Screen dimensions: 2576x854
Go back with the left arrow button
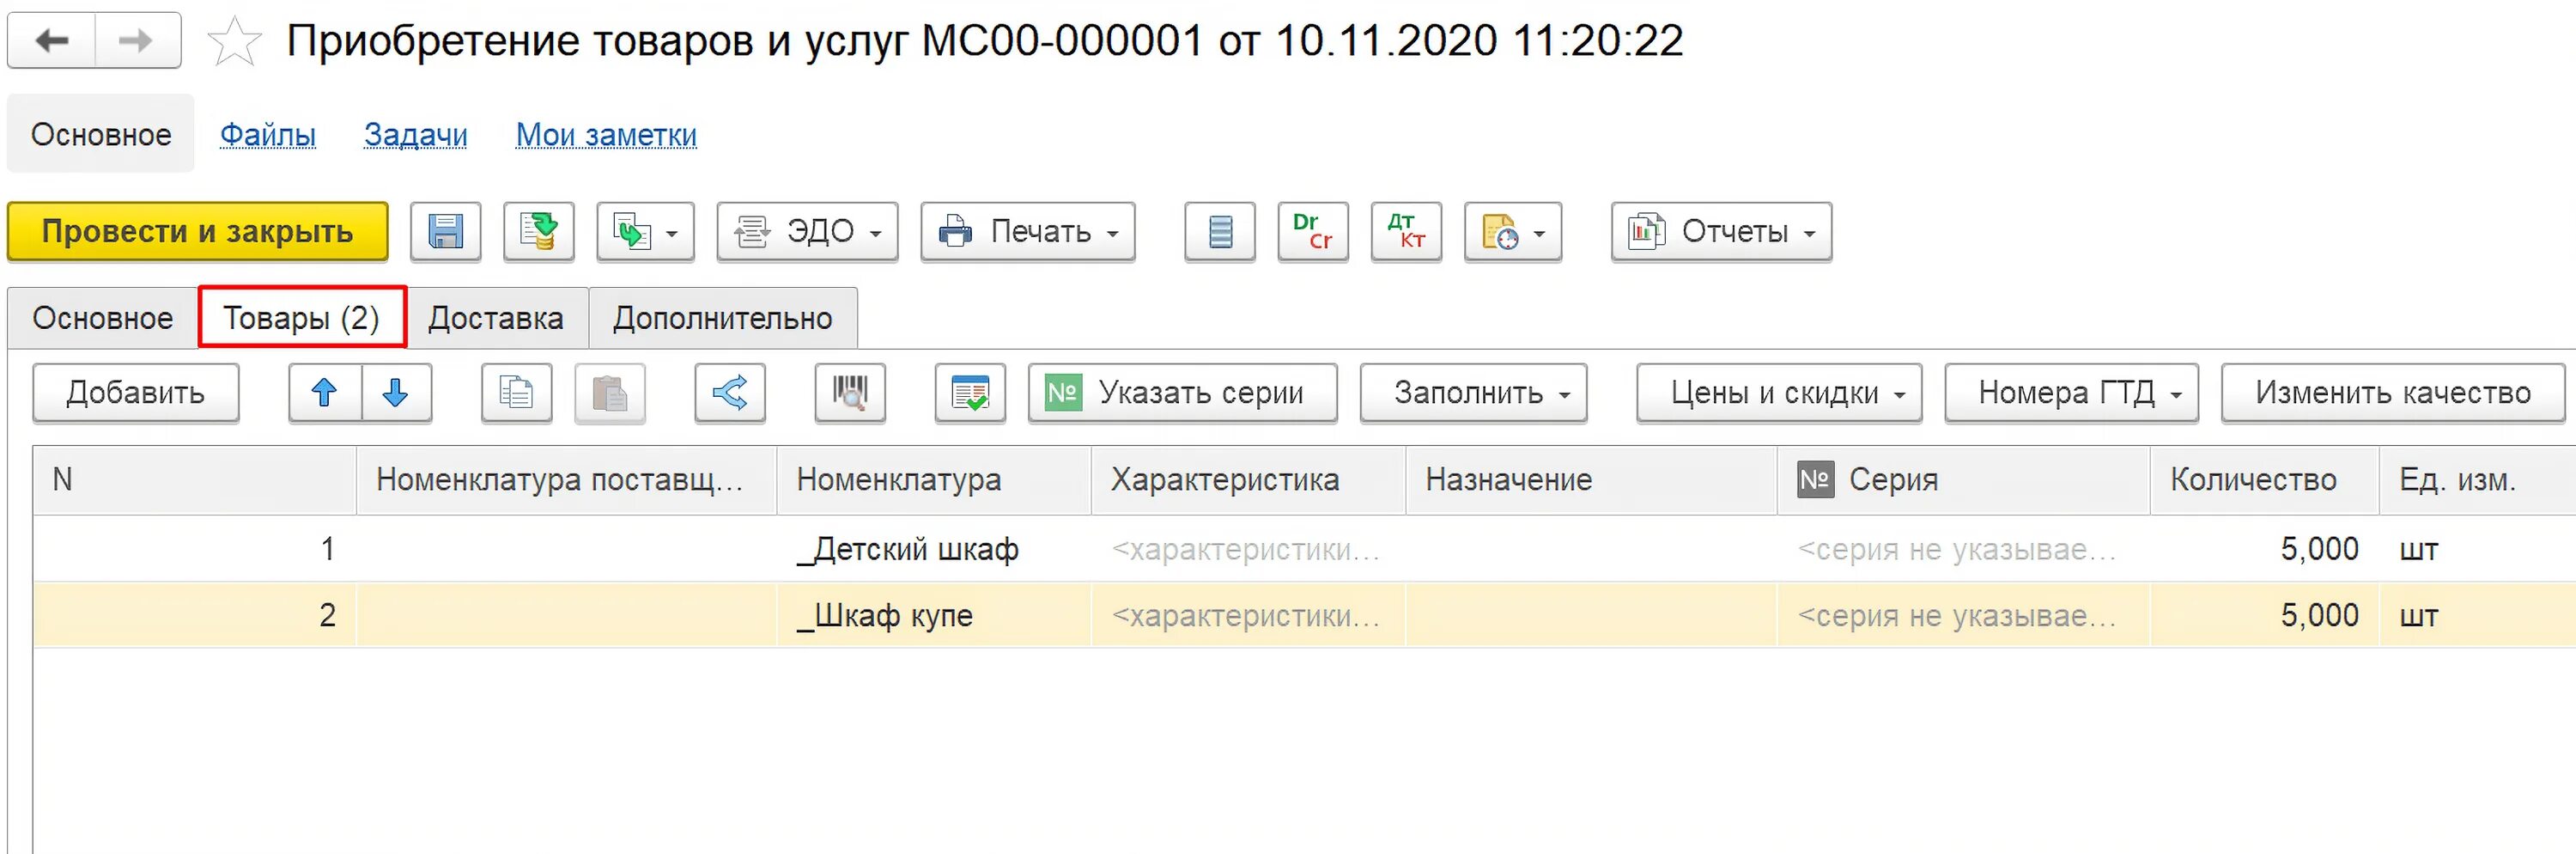pos(52,41)
